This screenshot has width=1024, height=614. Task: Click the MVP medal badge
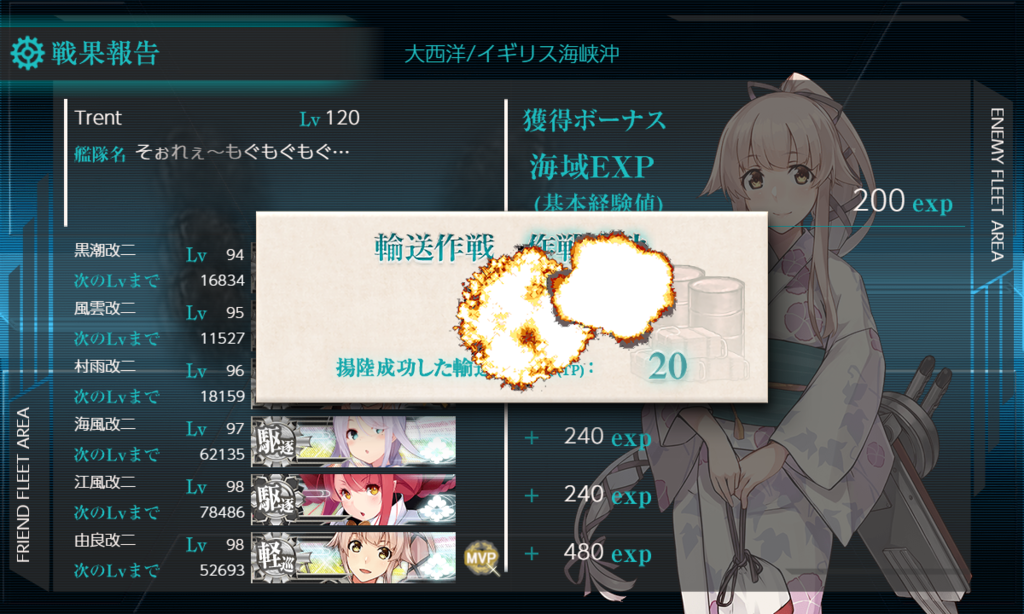tap(481, 558)
